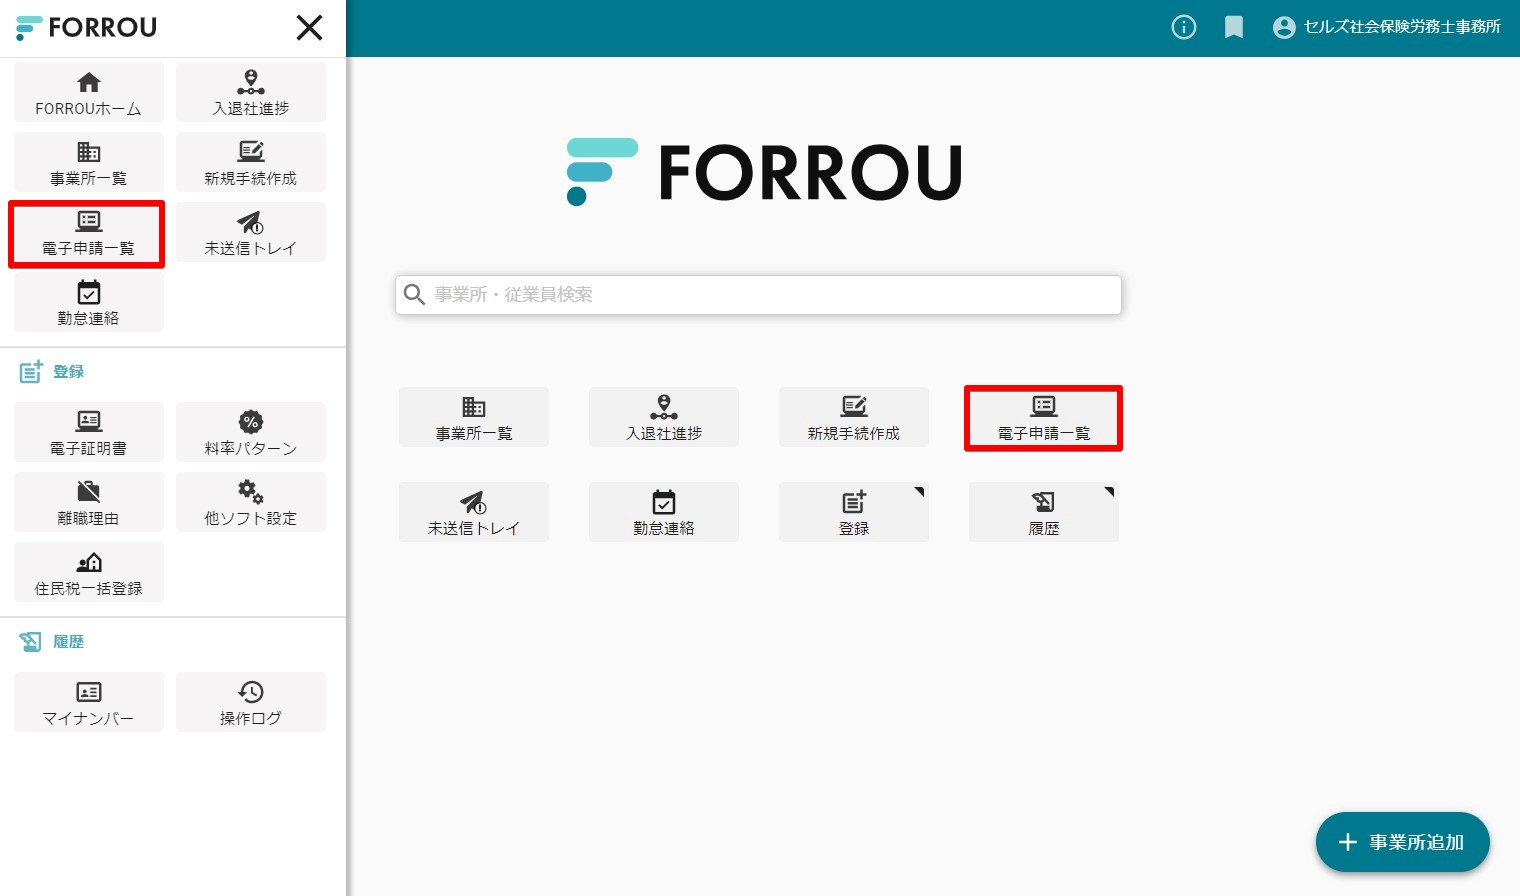Click the 事業所追加 floating button
Viewport: 1520px width, 896px height.
coord(1403,842)
